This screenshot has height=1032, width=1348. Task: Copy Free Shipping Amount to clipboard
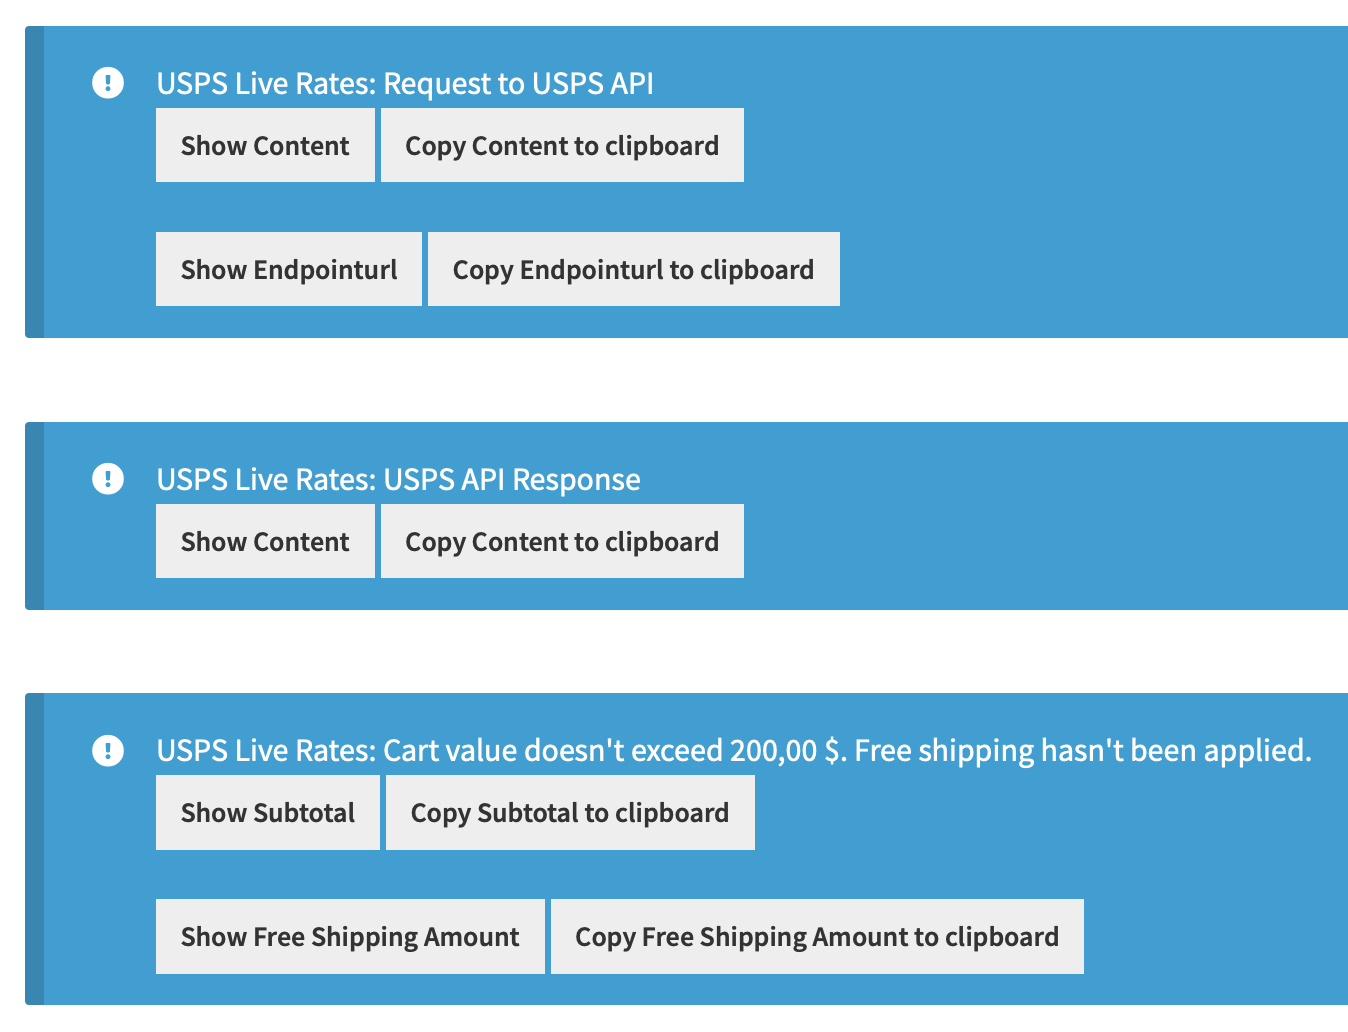(816, 936)
